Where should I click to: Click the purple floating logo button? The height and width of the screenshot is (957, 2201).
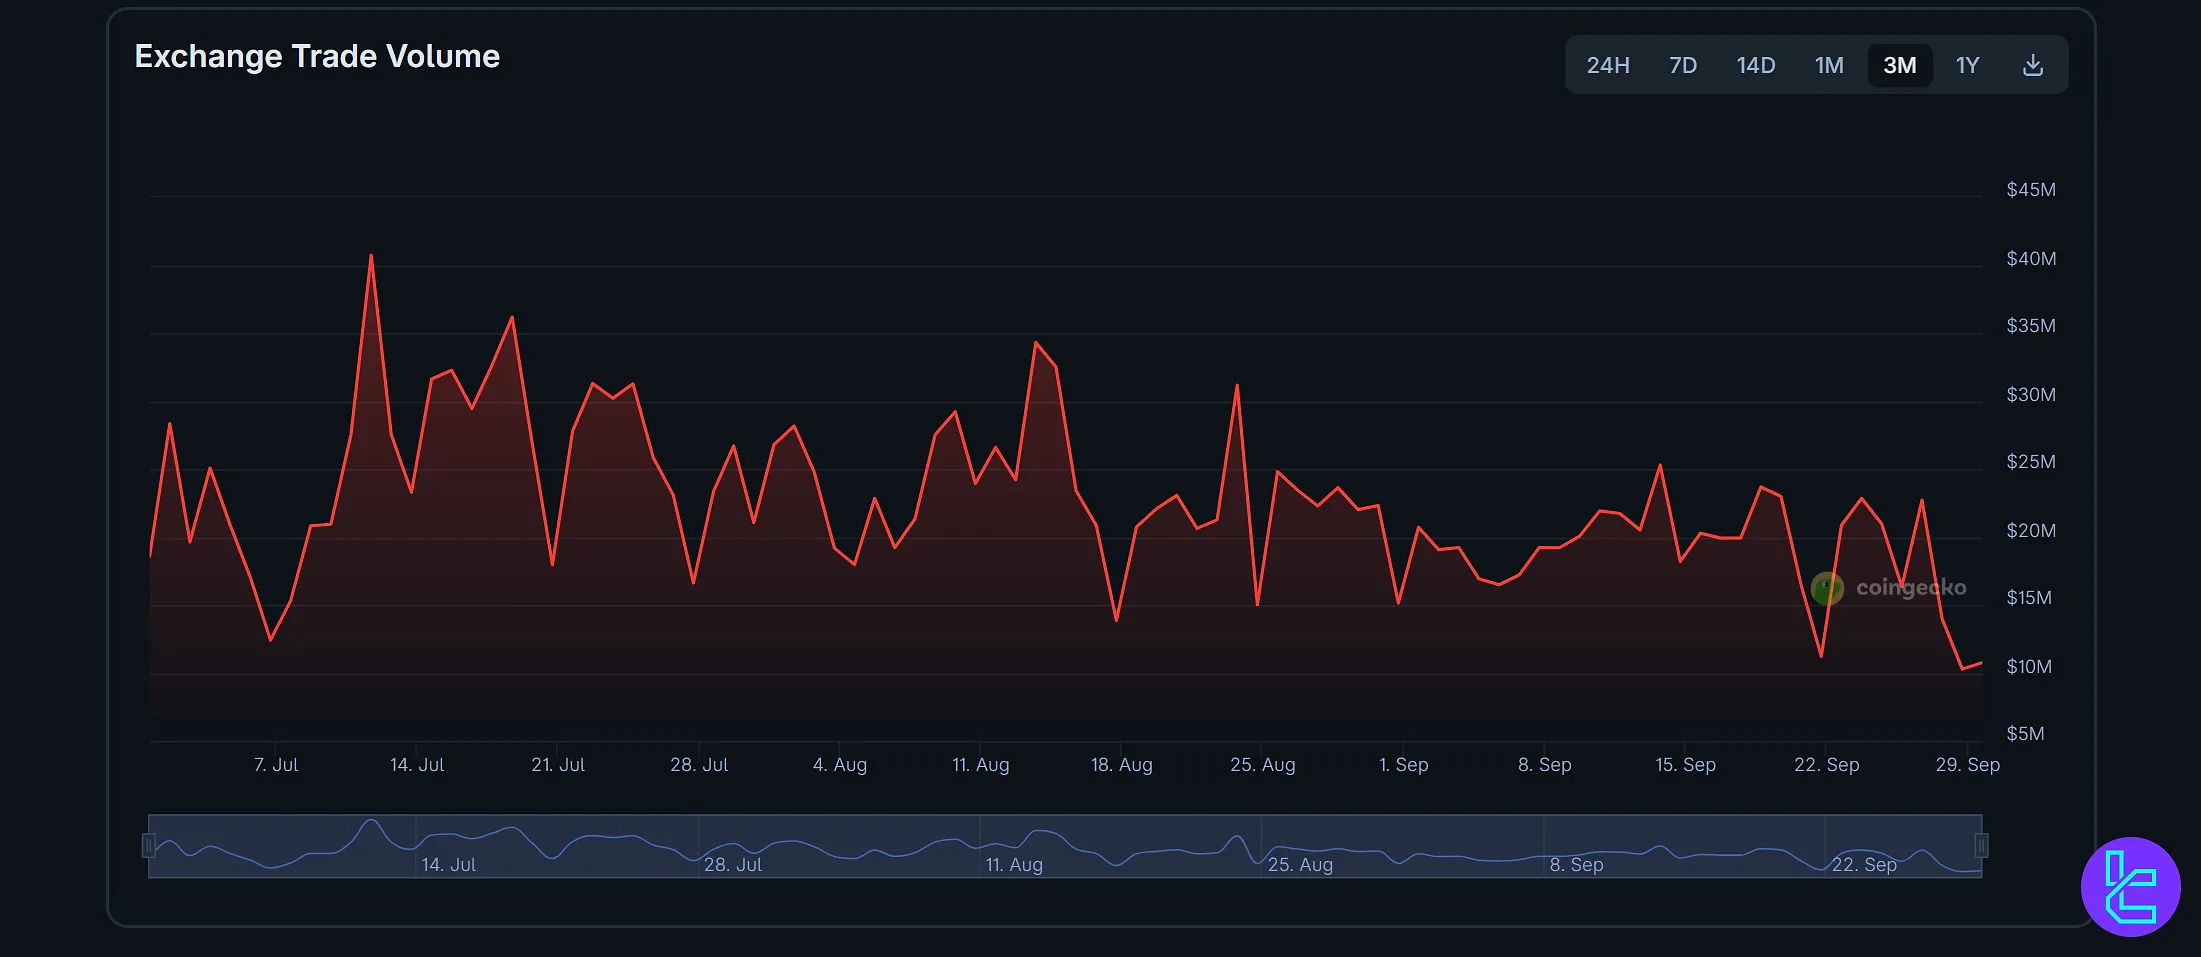pos(2130,887)
